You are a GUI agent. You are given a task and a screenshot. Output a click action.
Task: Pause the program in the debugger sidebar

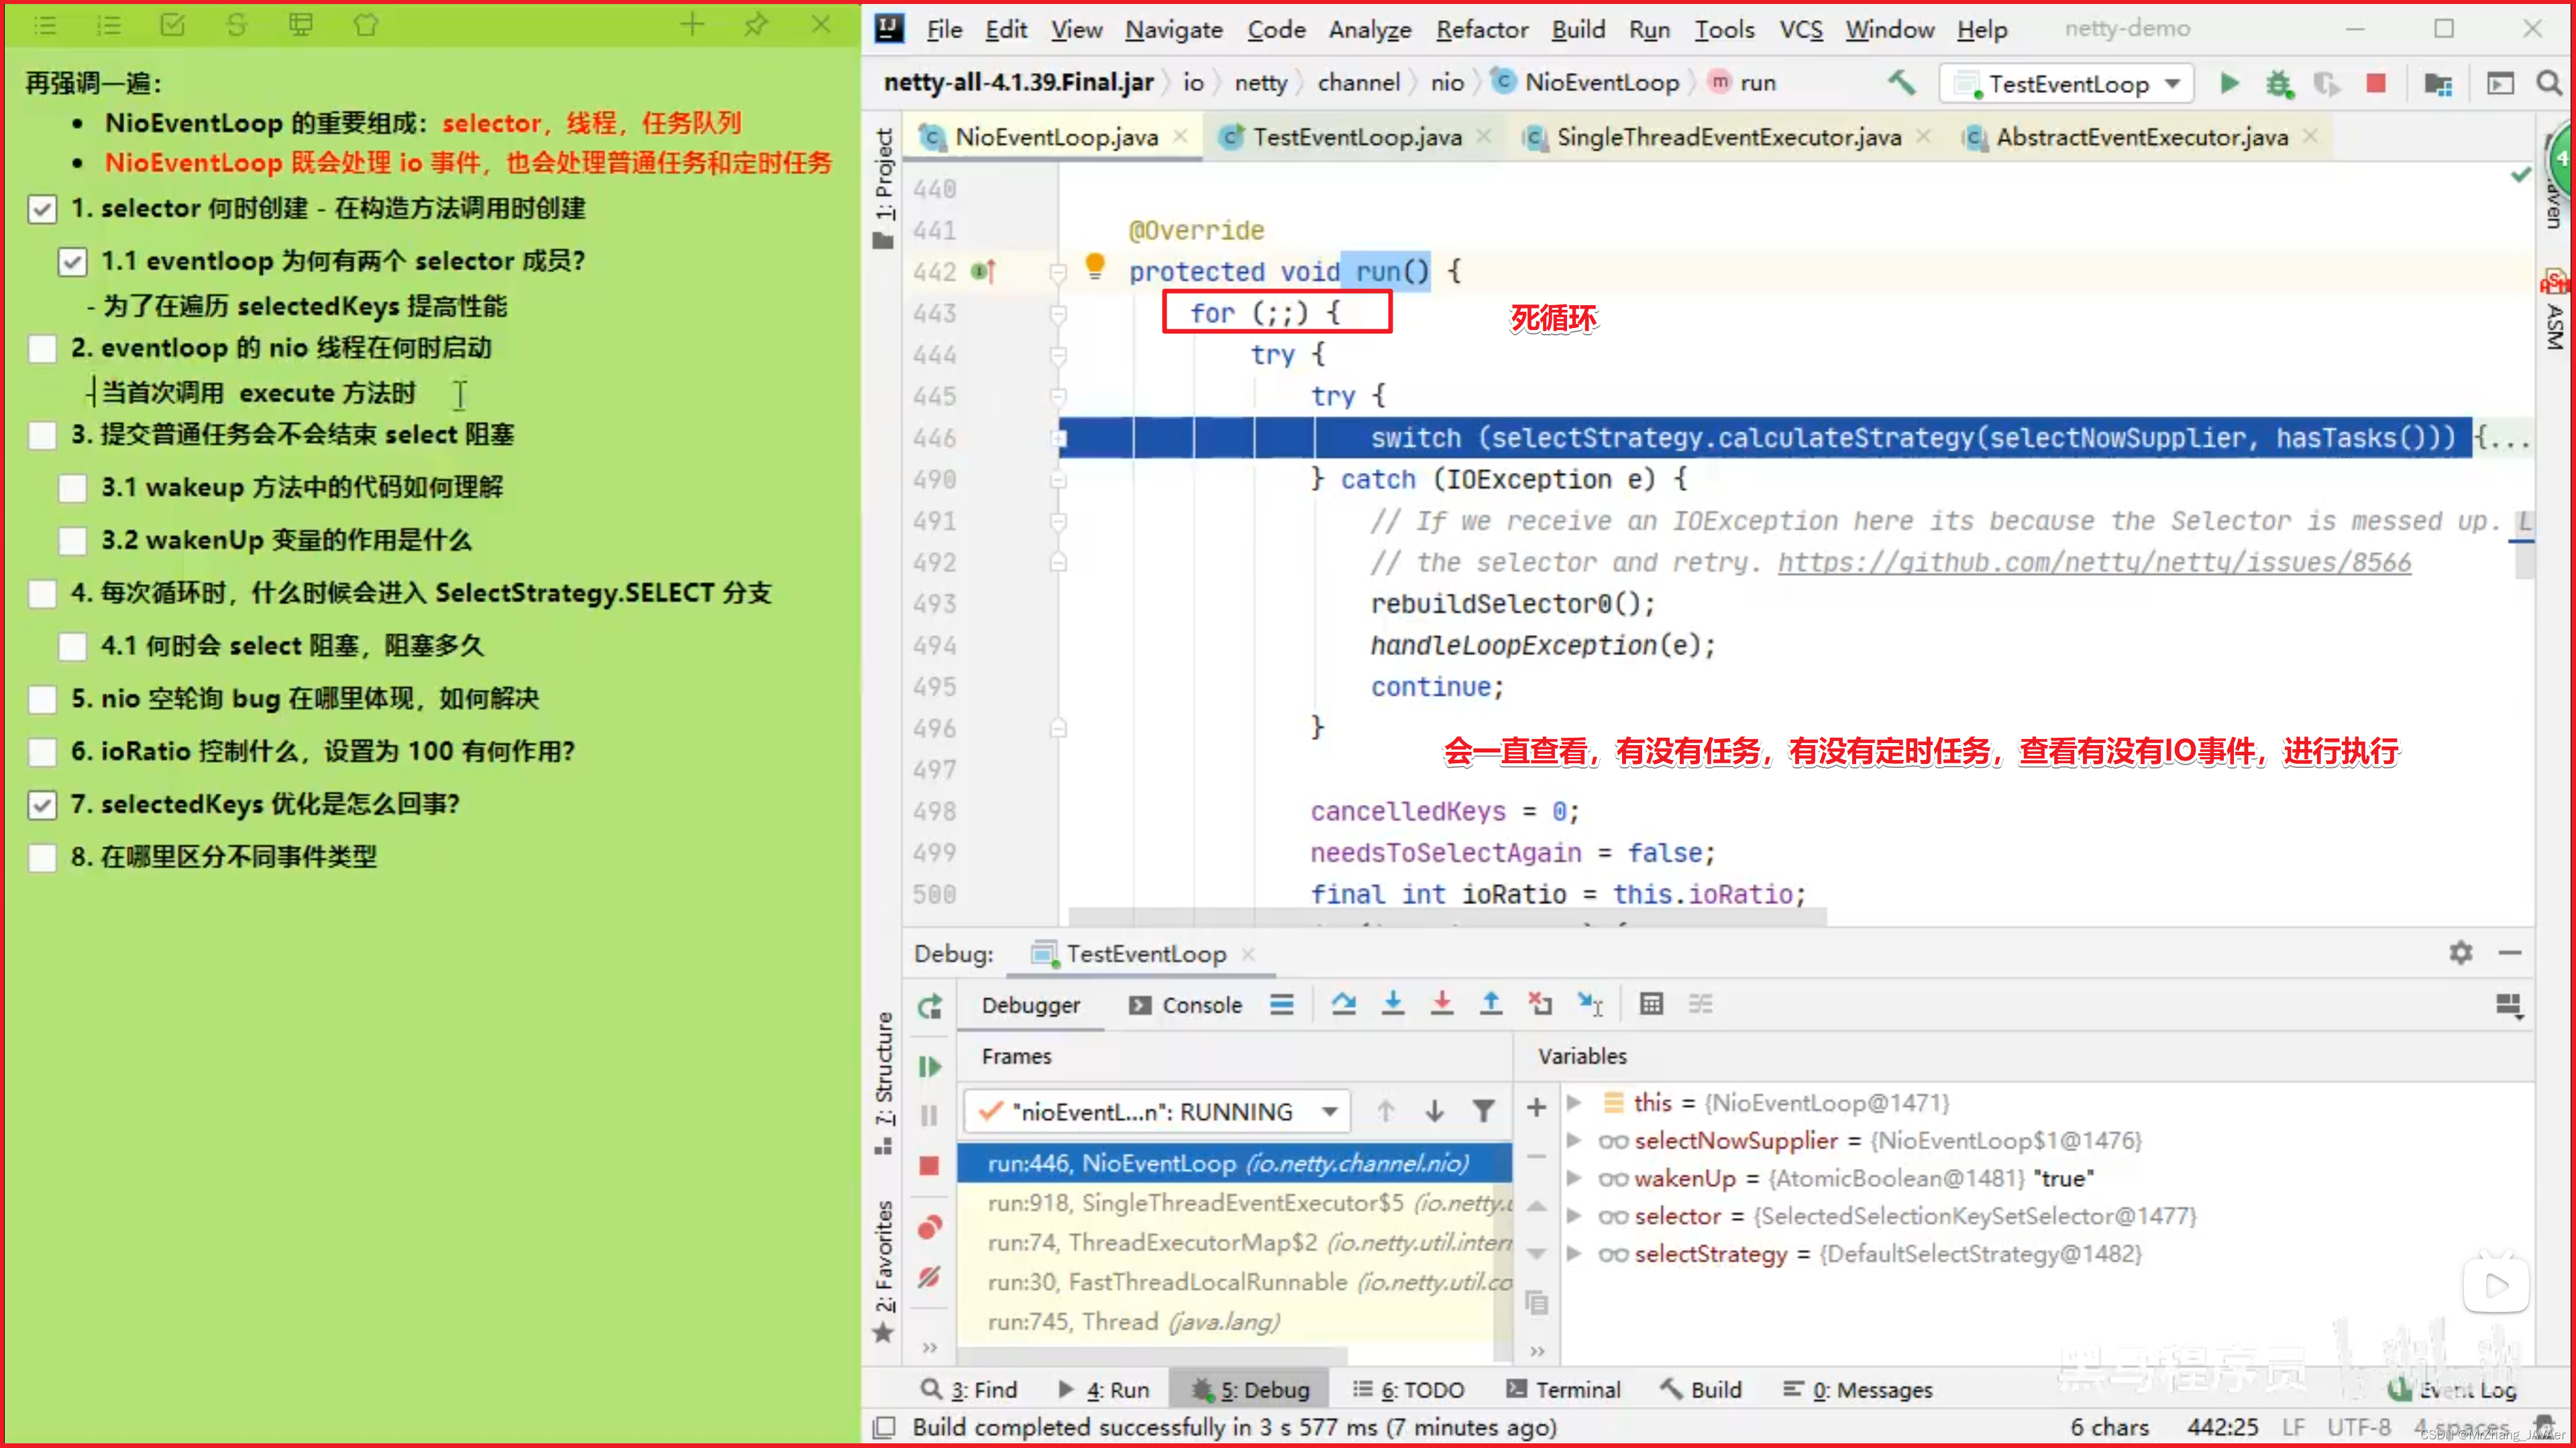point(930,1115)
